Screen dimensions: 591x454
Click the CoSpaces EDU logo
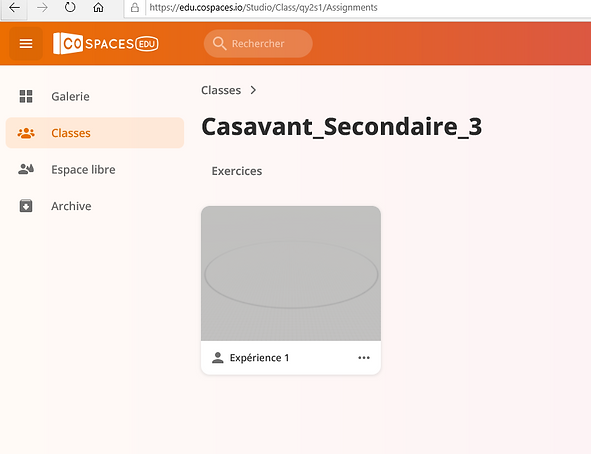pyautogui.click(x=106, y=44)
